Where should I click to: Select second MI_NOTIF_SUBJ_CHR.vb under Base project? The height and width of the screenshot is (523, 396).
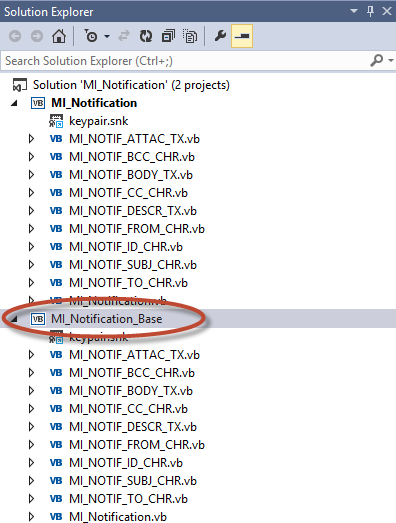coord(133,481)
